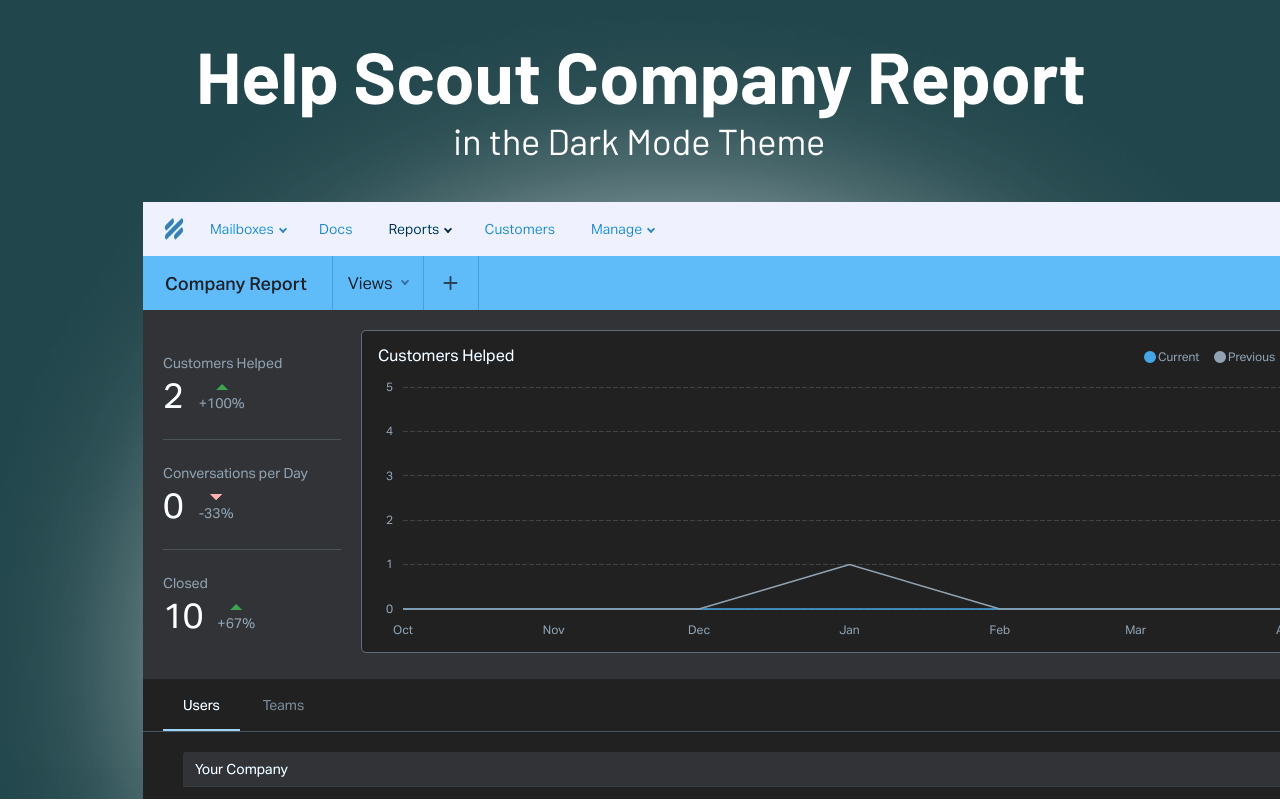Expand the Manage menu
The height and width of the screenshot is (800, 1280).
[x=622, y=229]
